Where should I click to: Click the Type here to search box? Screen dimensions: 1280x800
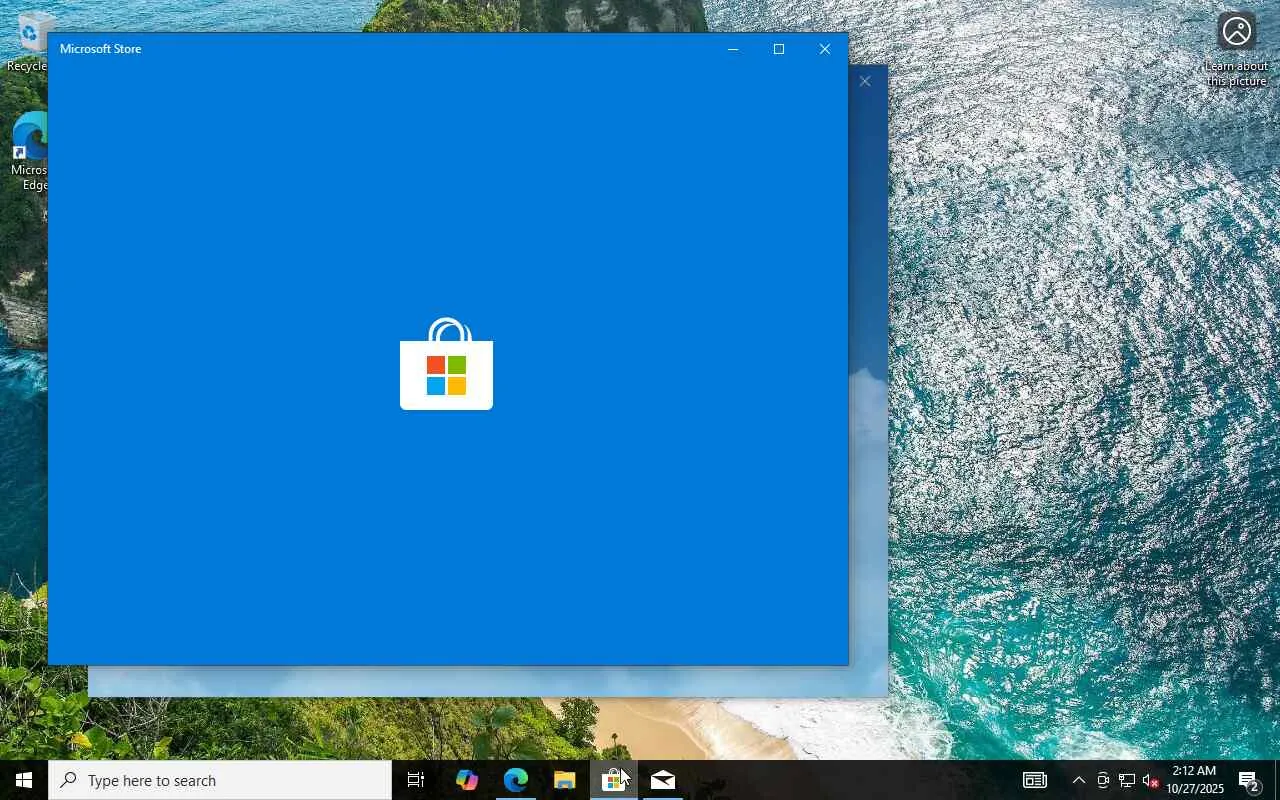220,780
